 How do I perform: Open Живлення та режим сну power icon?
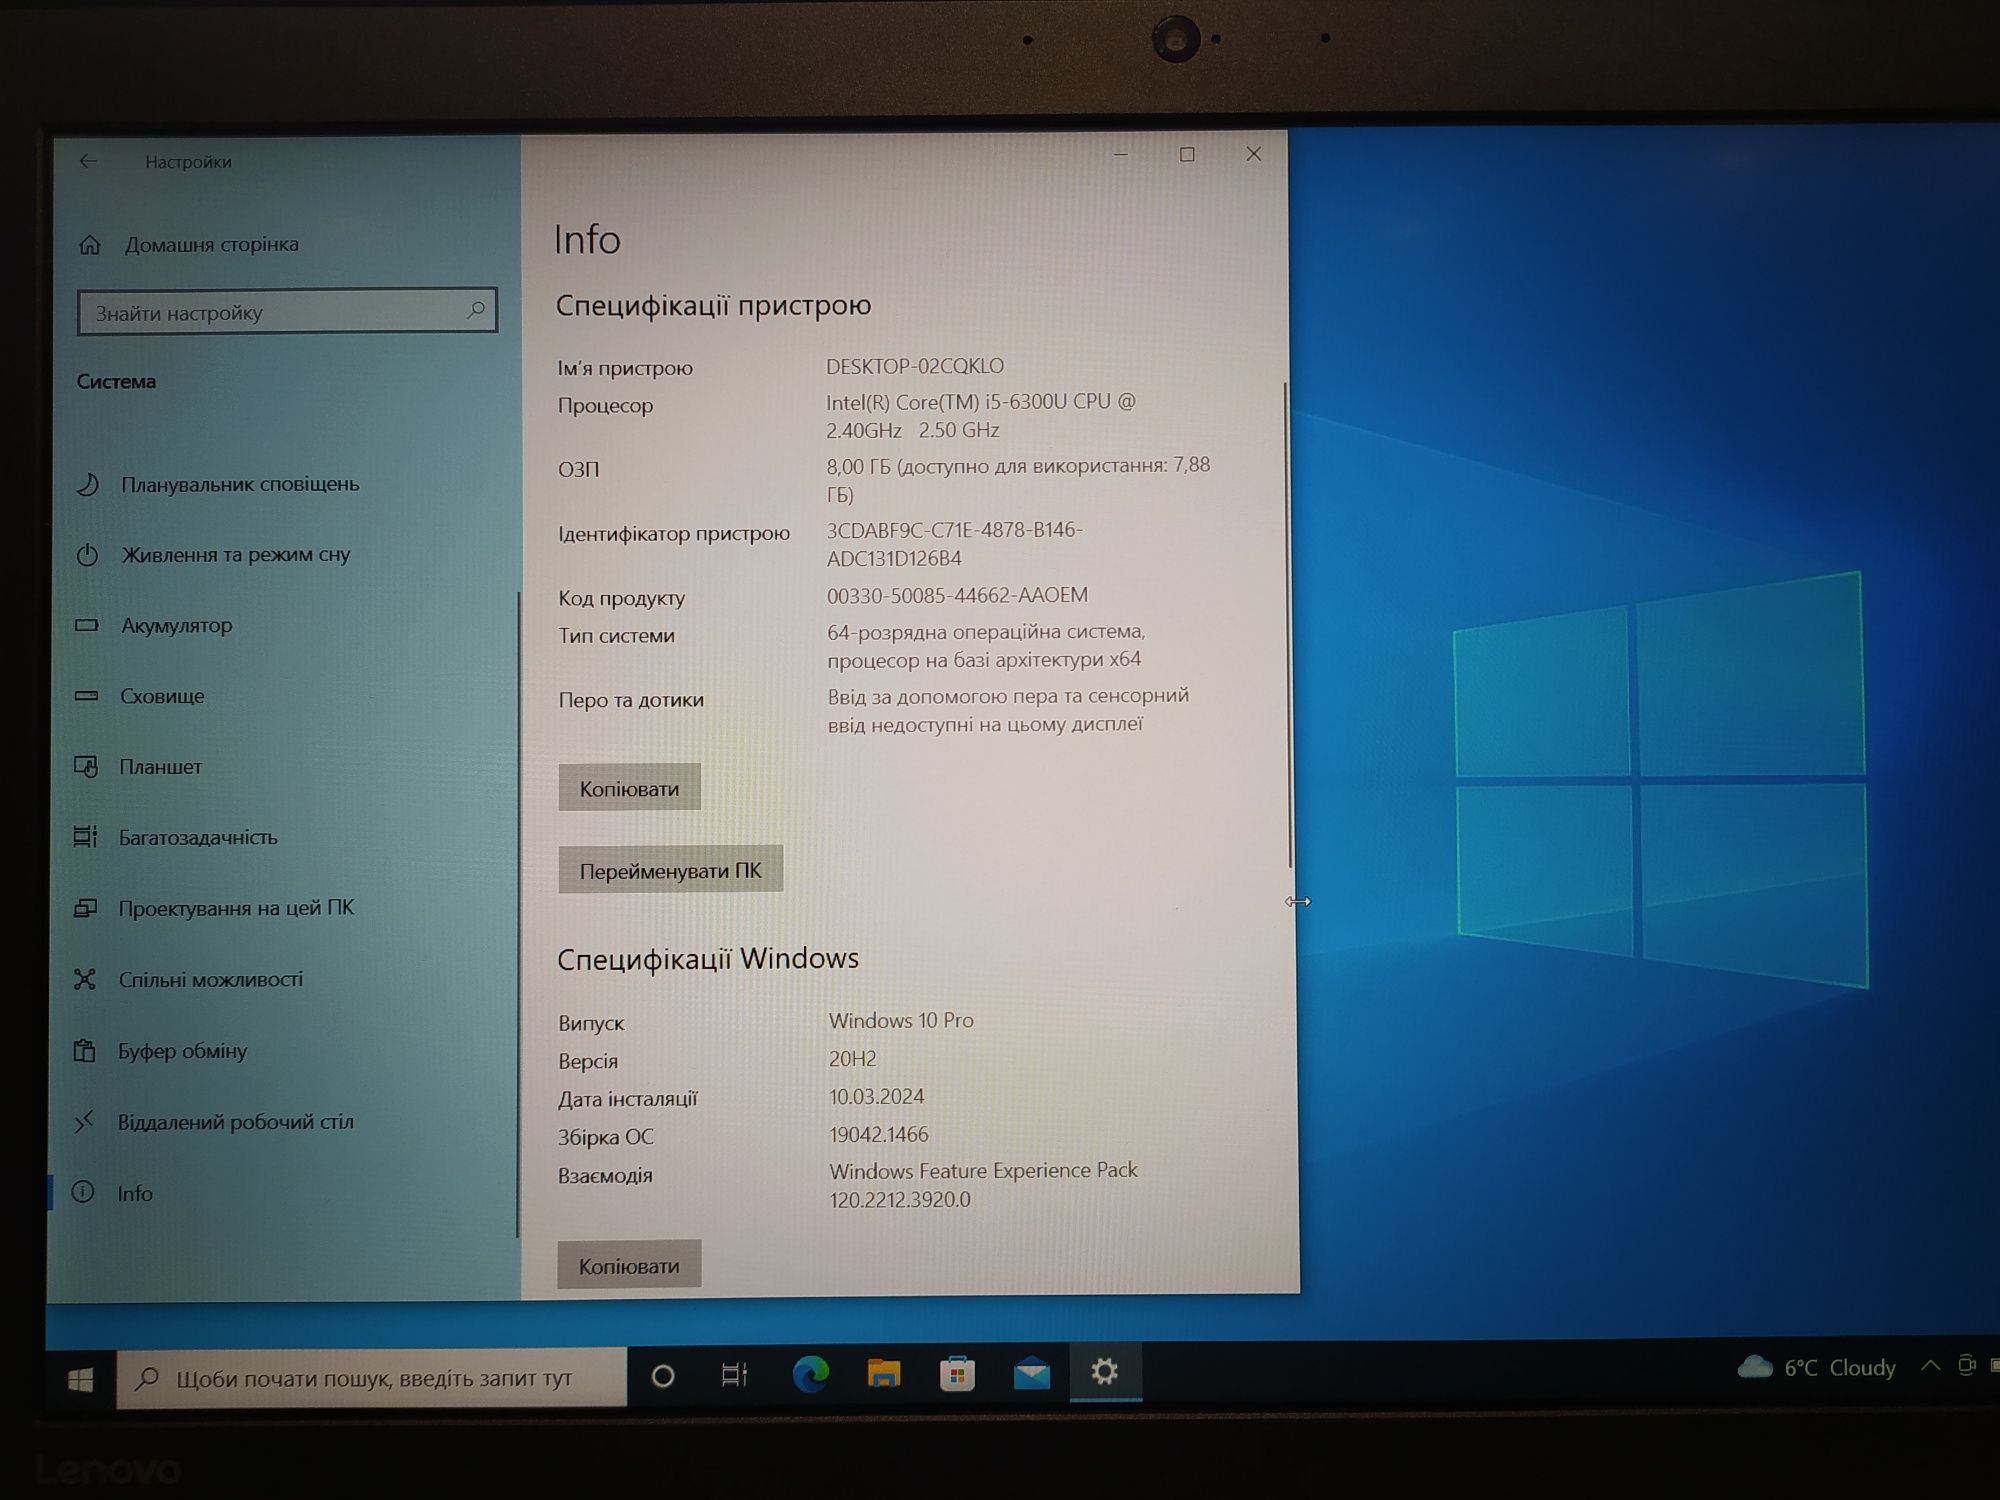coord(87,555)
